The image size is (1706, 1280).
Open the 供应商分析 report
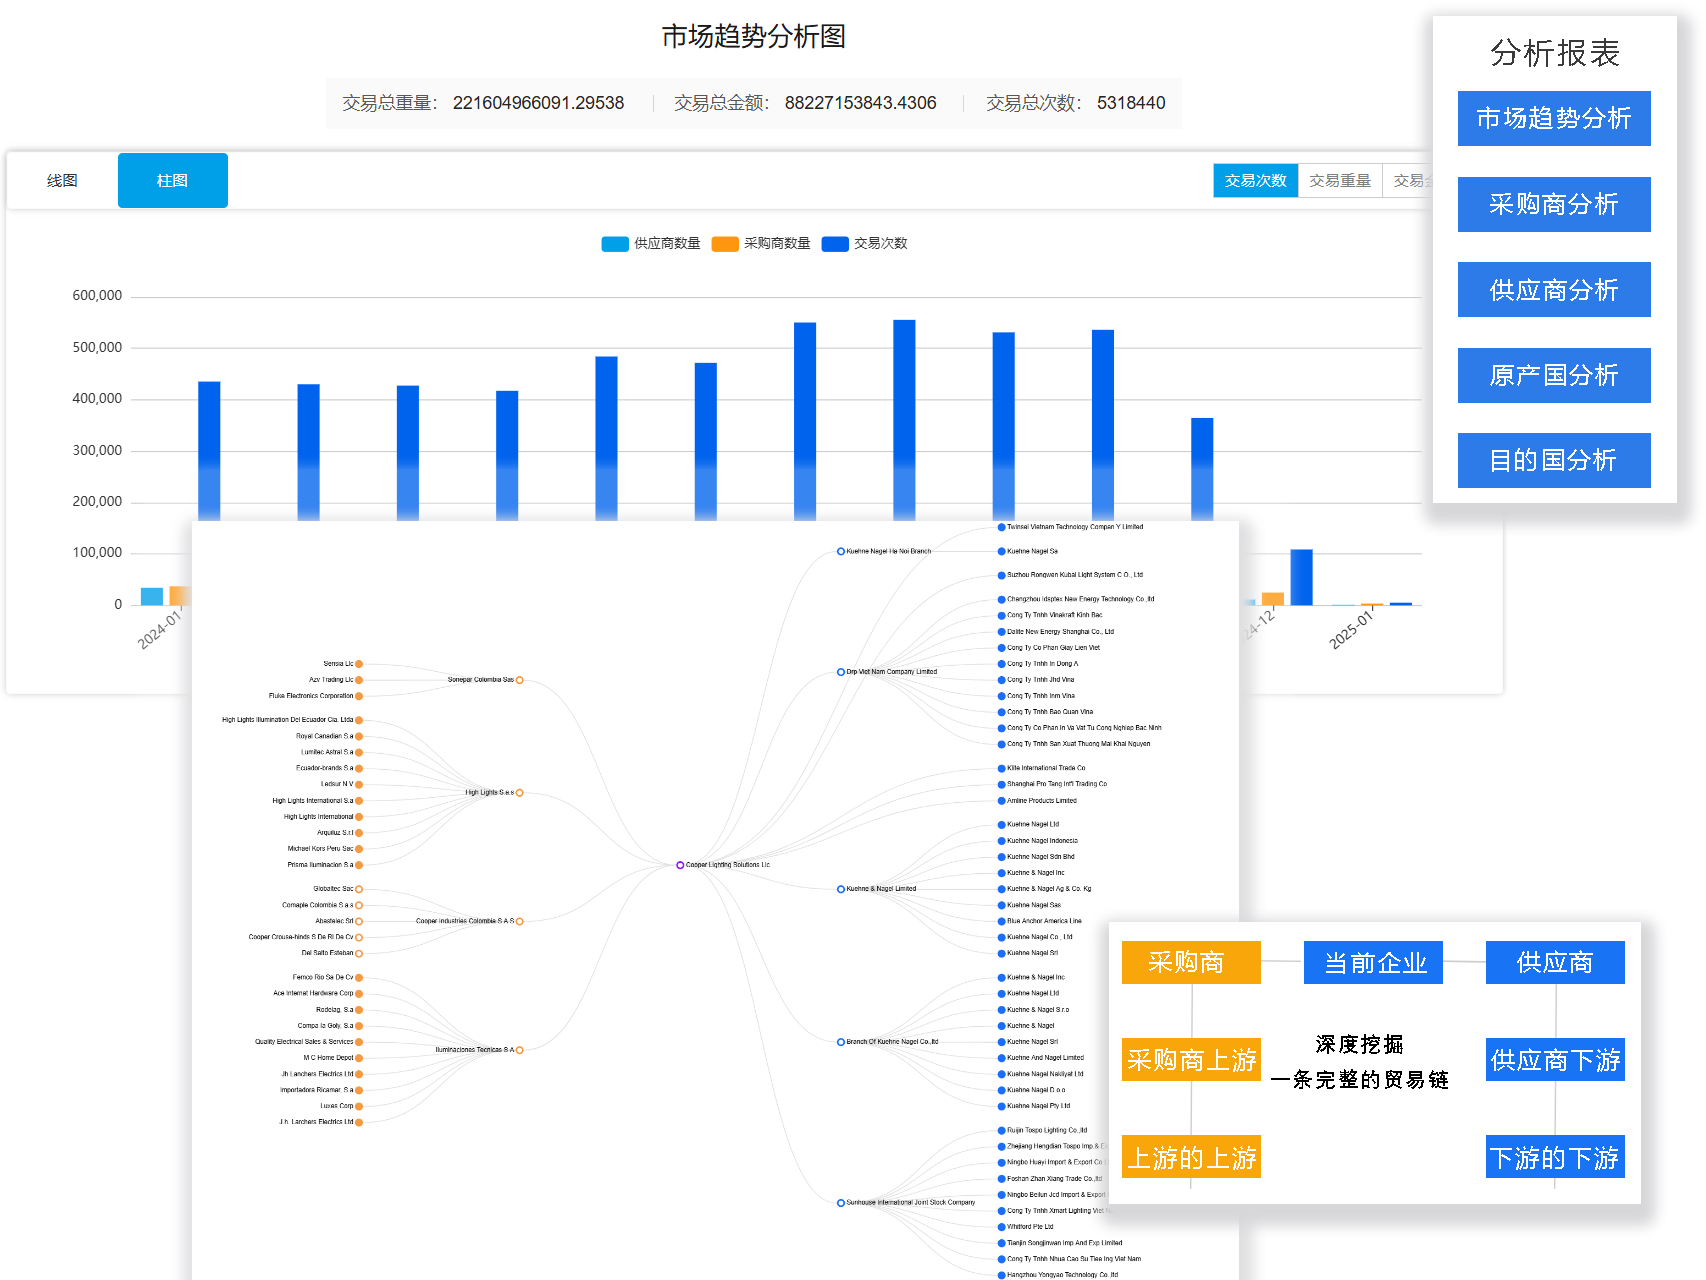pos(1553,290)
